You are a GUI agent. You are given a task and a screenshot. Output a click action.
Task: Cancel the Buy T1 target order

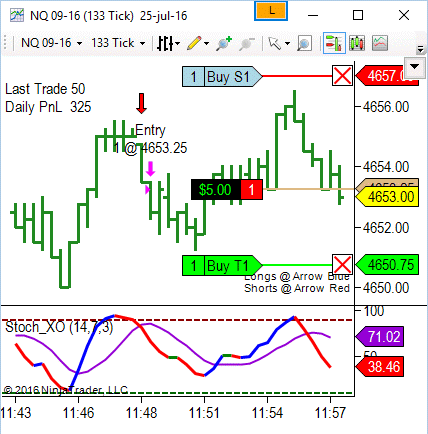[342, 265]
